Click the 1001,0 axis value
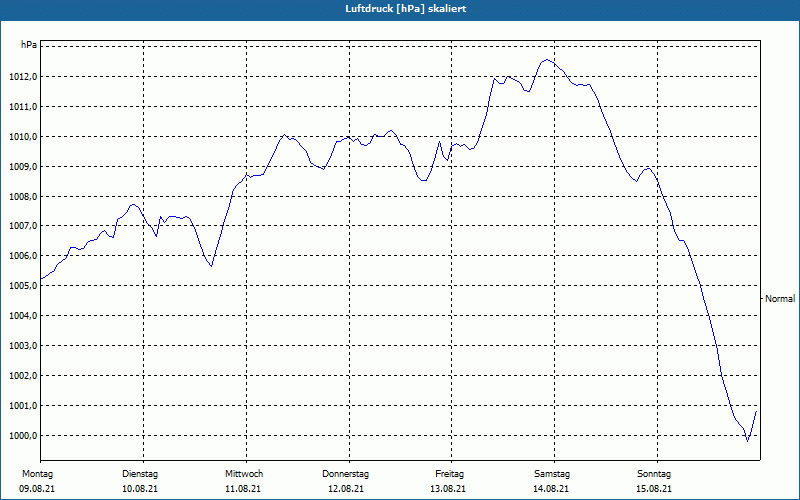The image size is (800, 500). point(23,406)
